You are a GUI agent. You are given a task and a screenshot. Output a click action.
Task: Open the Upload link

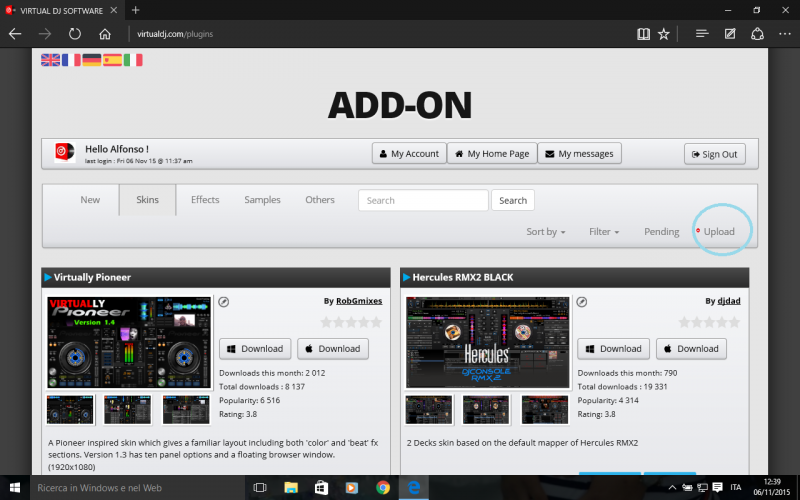click(719, 232)
